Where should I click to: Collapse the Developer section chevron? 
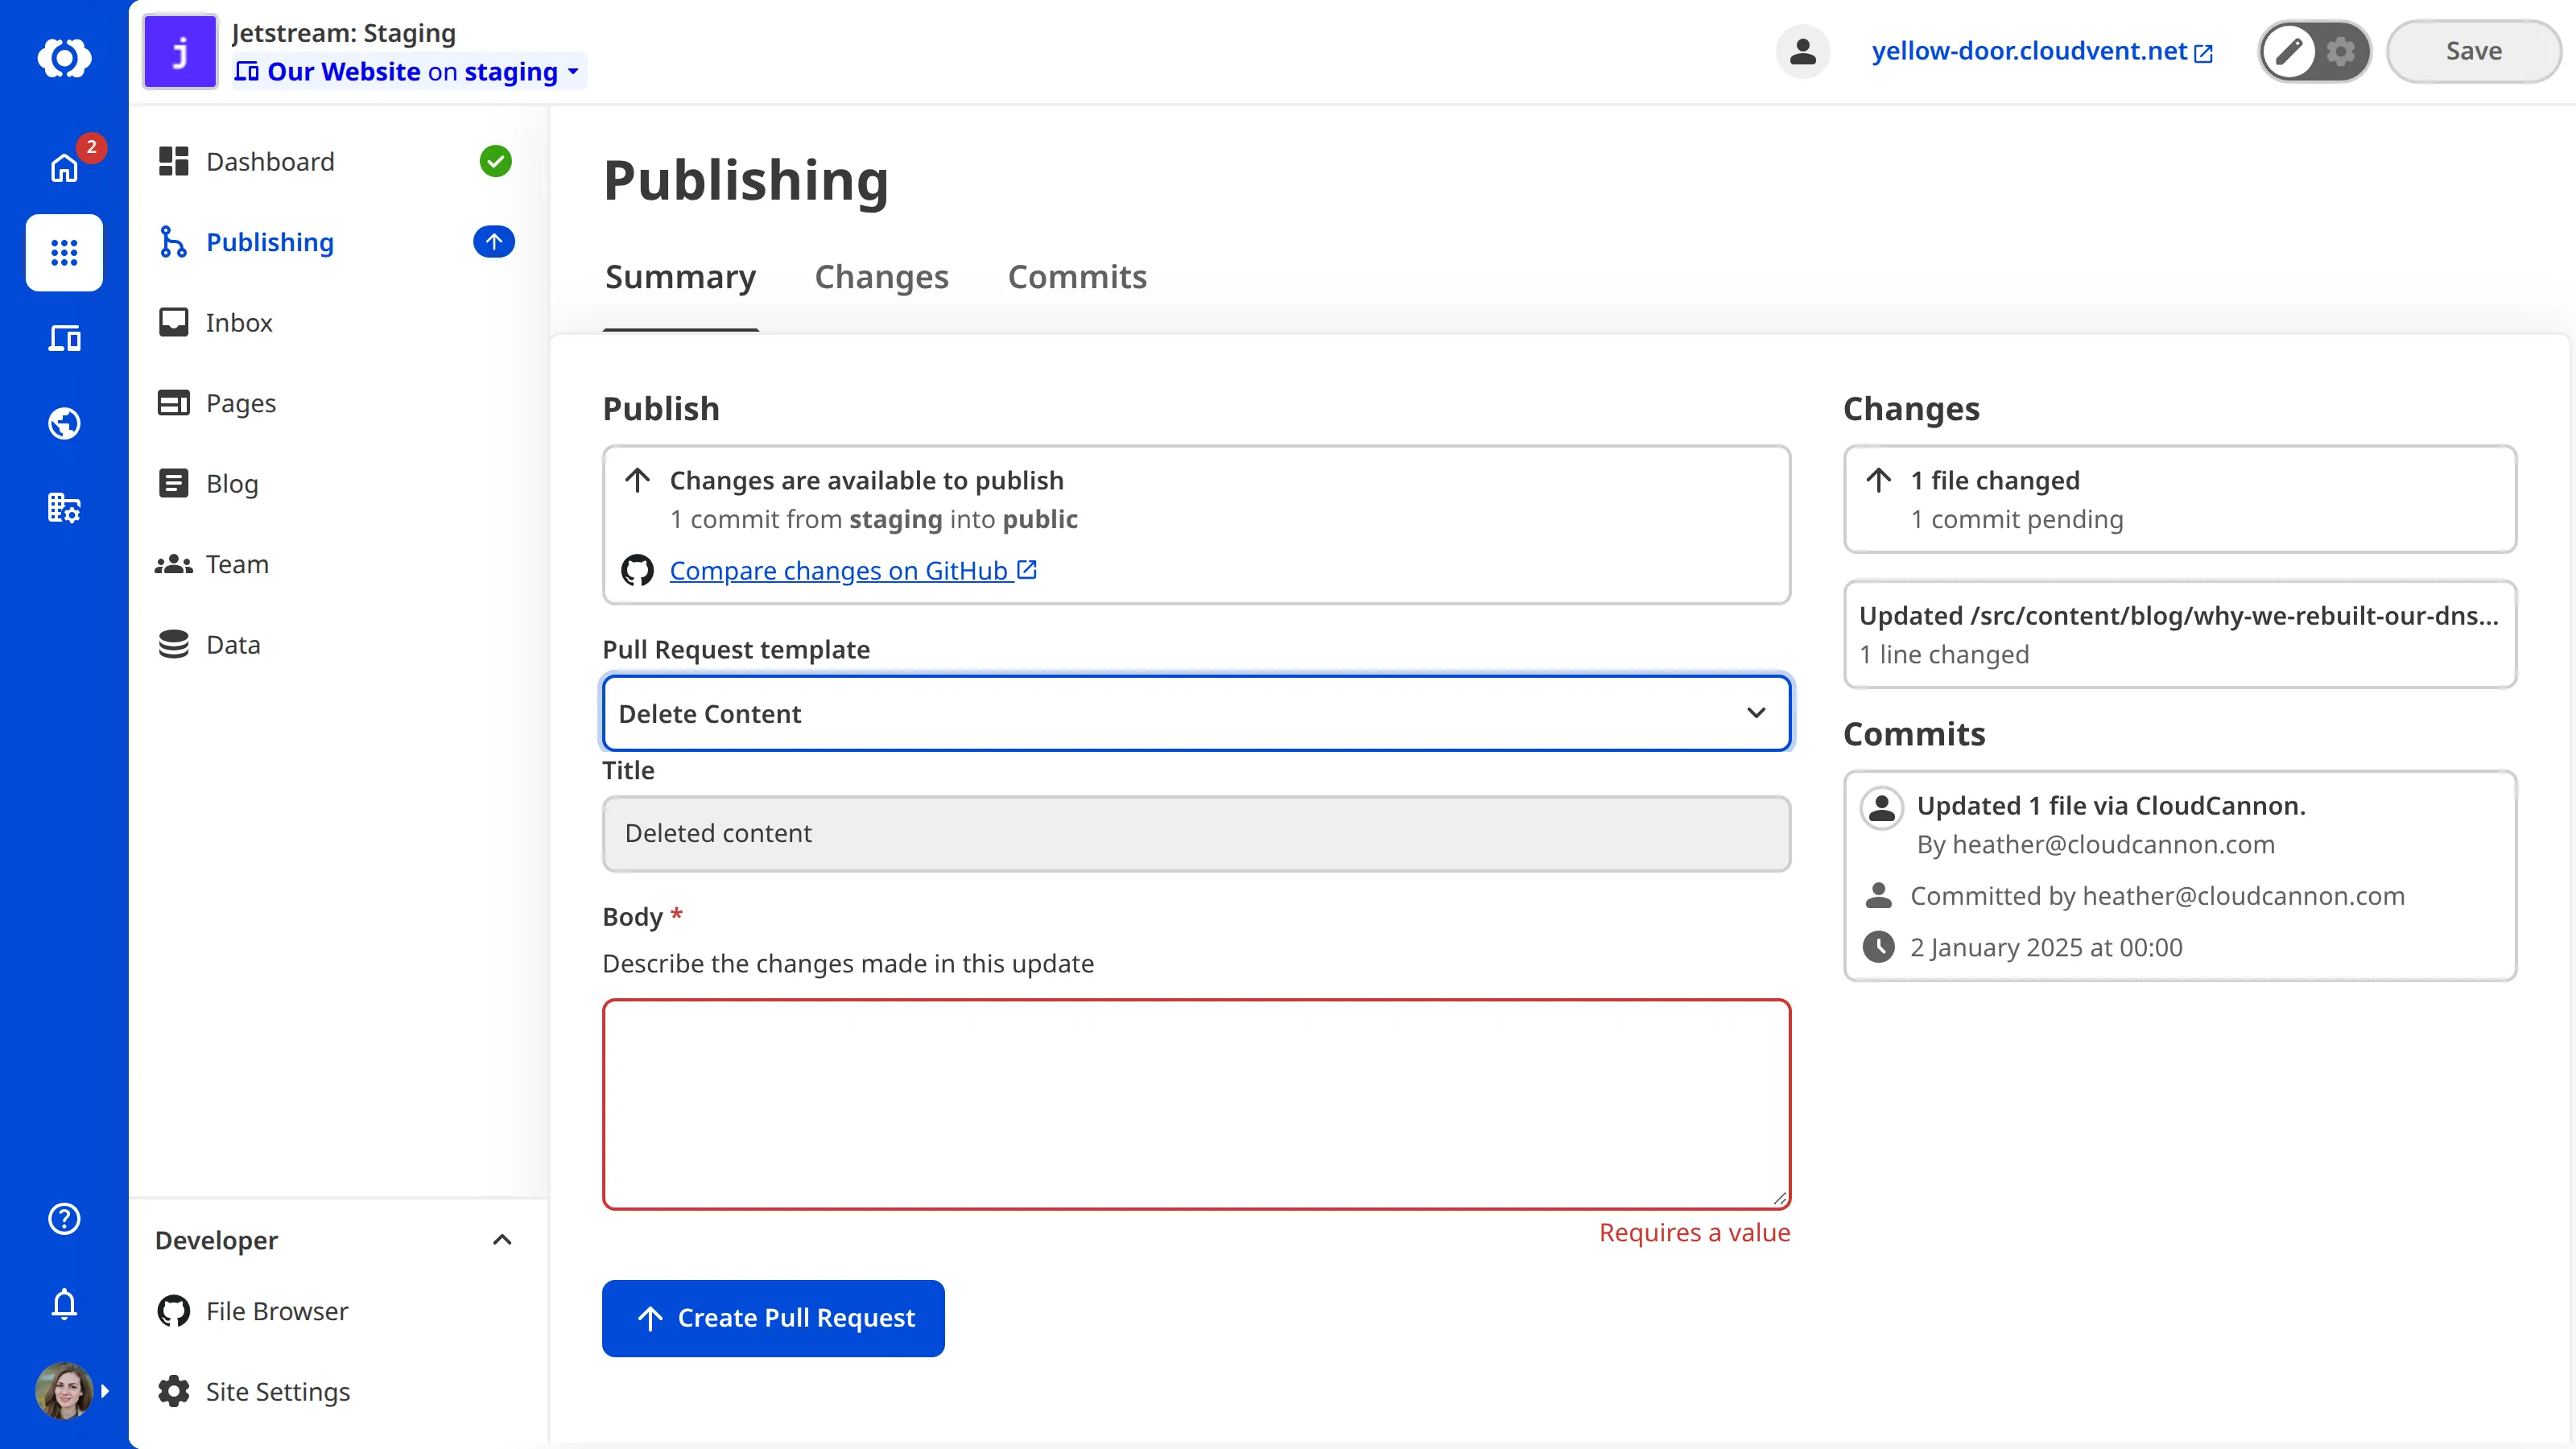(502, 1240)
